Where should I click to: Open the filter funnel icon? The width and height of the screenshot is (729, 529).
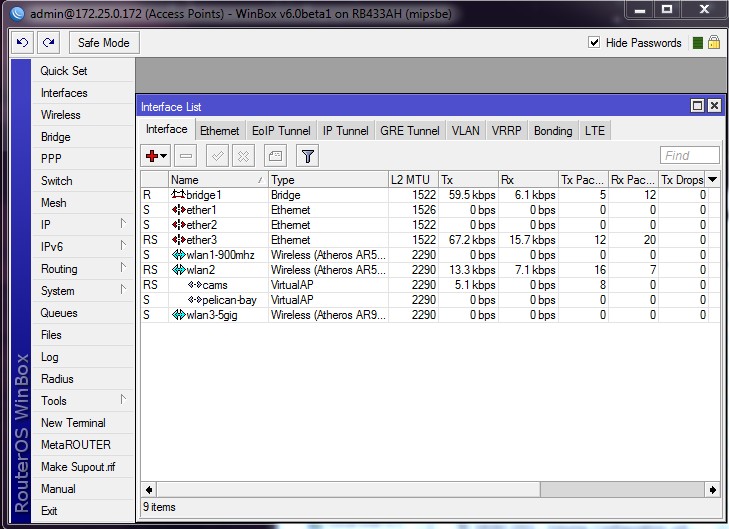(x=308, y=156)
